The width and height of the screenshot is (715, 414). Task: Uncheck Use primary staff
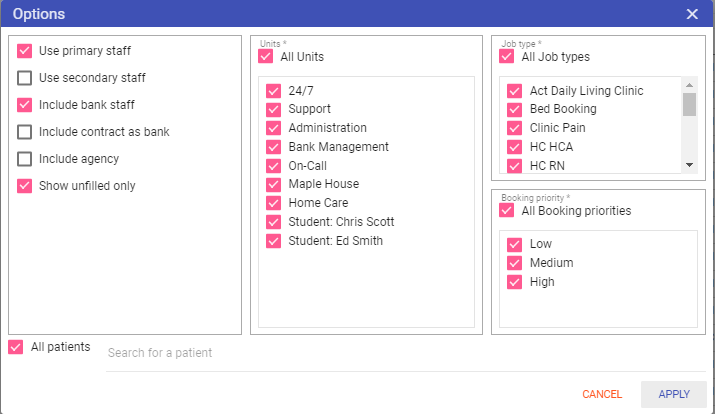[x=25, y=51]
